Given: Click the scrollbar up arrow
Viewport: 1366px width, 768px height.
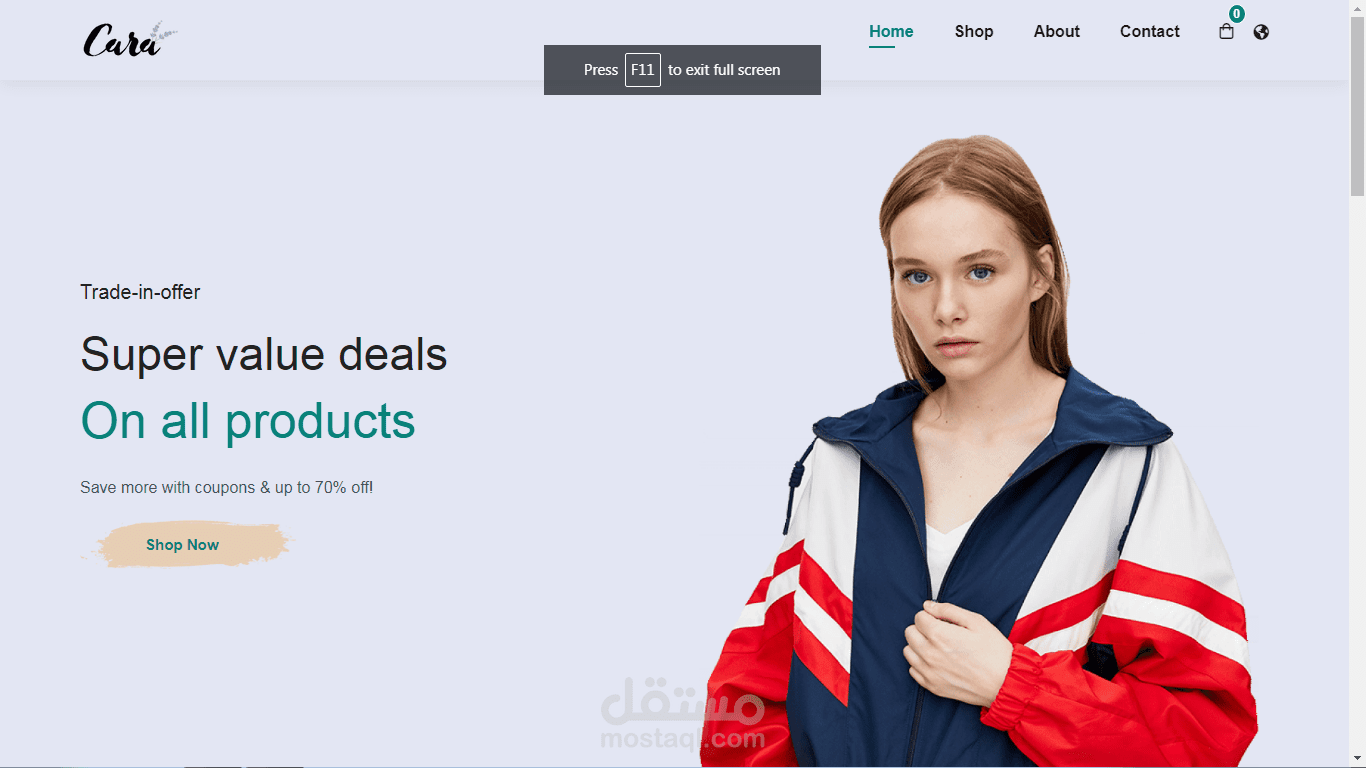Looking at the screenshot, I should tap(1357, 7).
